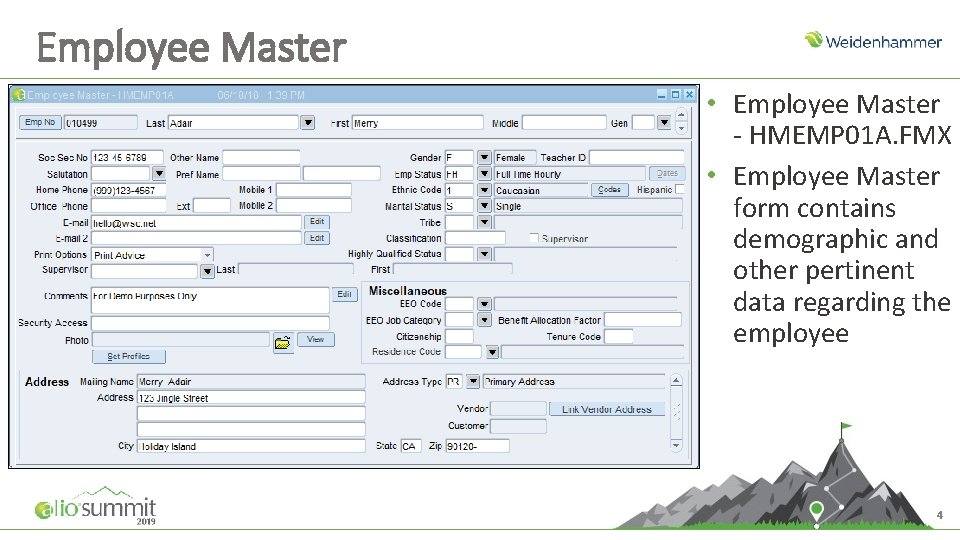Screen dimensions: 960x540
Task: Click the Teacher ID field
Action: click(637, 157)
